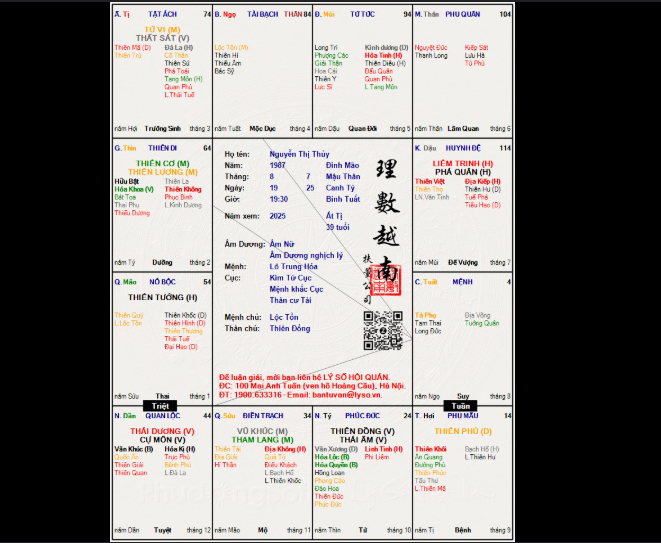Image resolution: width=661 pixels, height=543 pixels.
Task: Click the Thân cư Tài line
Action: coord(290,300)
